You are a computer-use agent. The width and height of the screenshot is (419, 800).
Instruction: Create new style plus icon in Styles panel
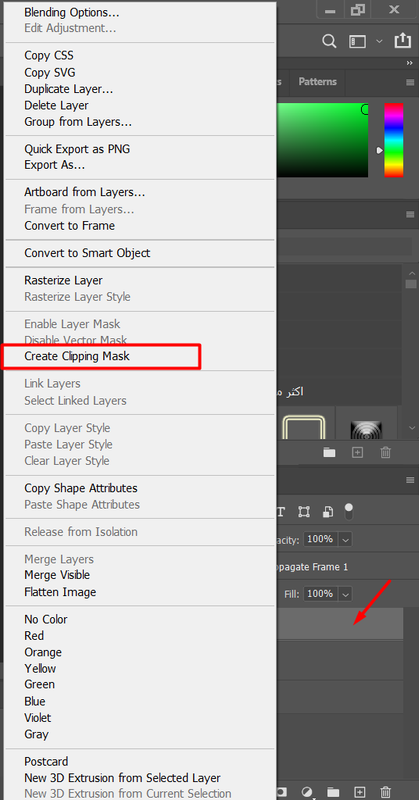(x=357, y=452)
